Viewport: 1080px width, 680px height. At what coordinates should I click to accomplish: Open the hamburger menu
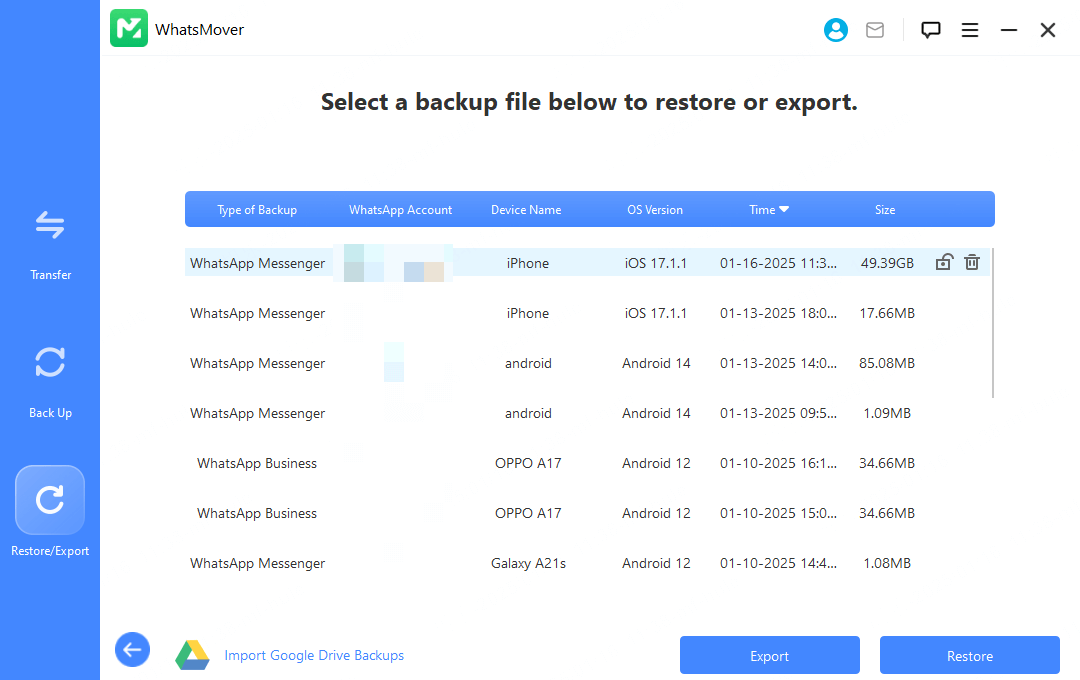(970, 30)
